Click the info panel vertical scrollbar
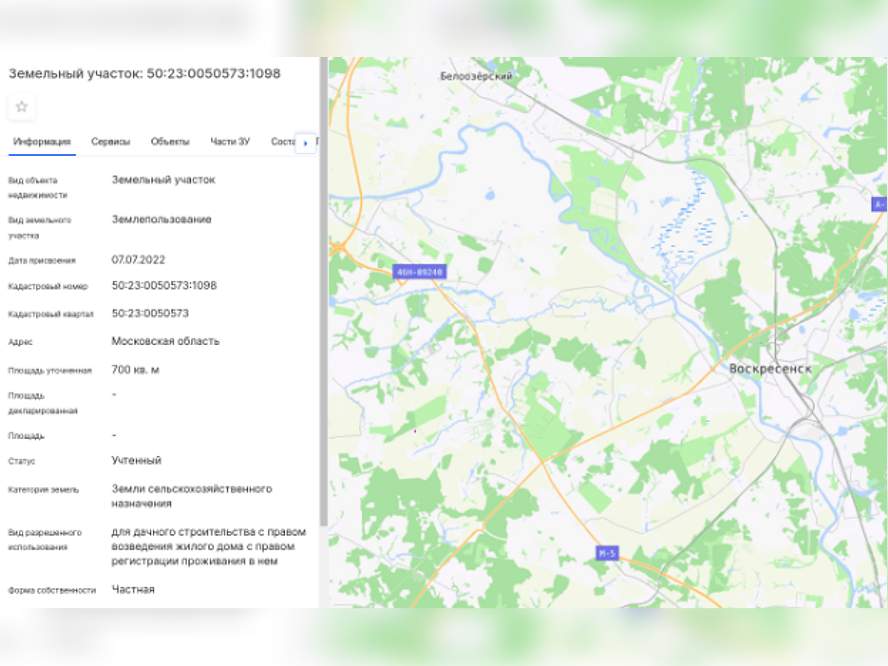 324,292
